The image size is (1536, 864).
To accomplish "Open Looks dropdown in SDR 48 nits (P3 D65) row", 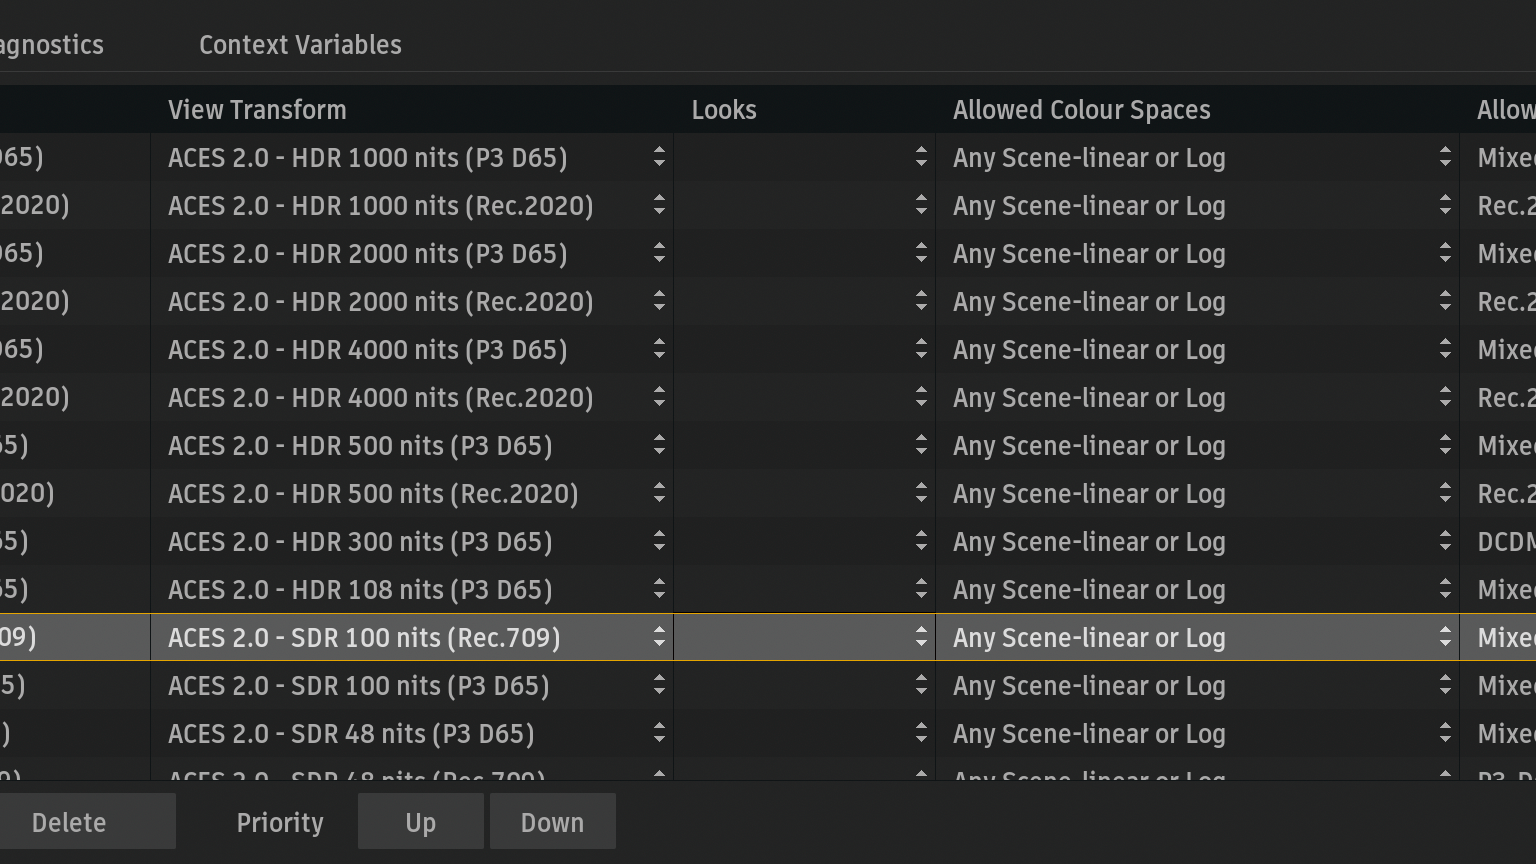I will pyautogui.click(x=805, y=734).
